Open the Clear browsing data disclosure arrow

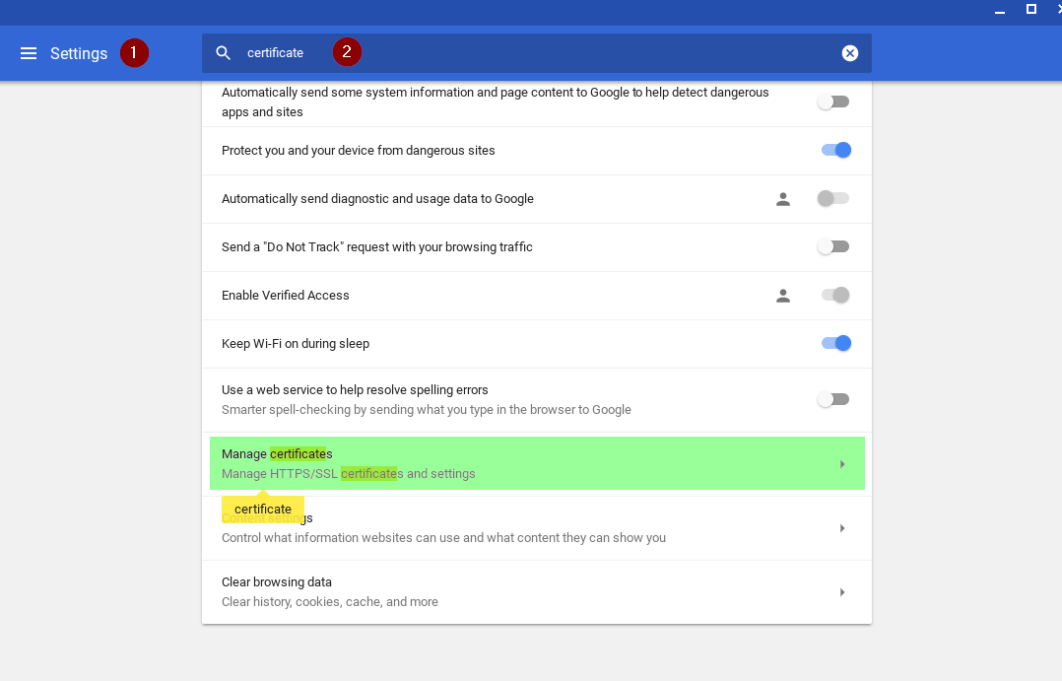pyautogui.click(x=841, y=591)
